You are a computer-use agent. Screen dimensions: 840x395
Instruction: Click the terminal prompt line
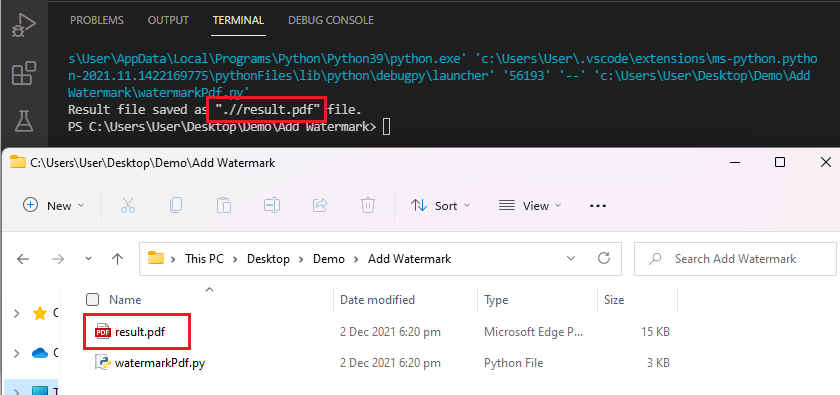coord(229,127)
